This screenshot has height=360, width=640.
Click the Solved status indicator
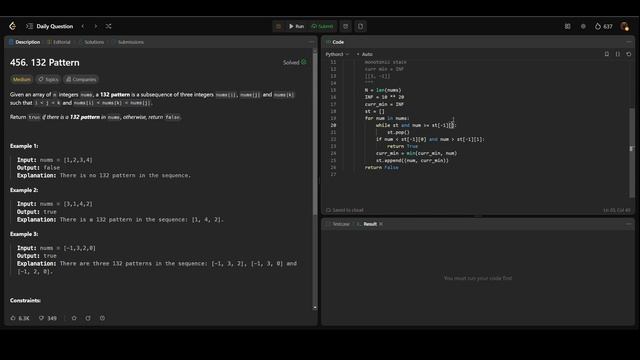click(x=294, y=62)
